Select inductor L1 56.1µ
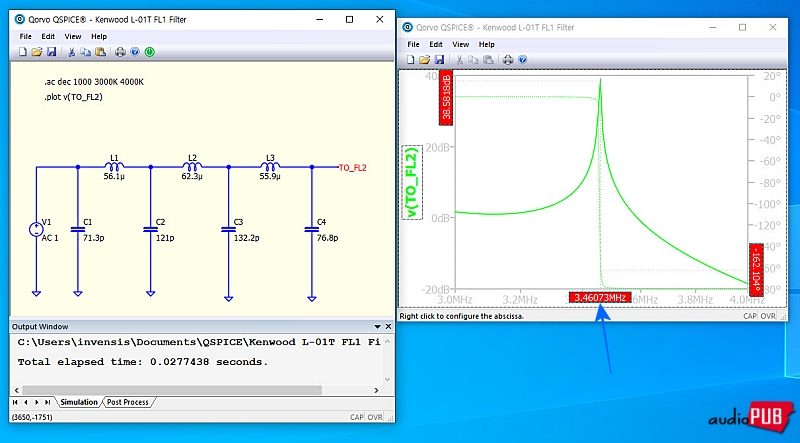800x443 pixels. click(x=114, y=167)
